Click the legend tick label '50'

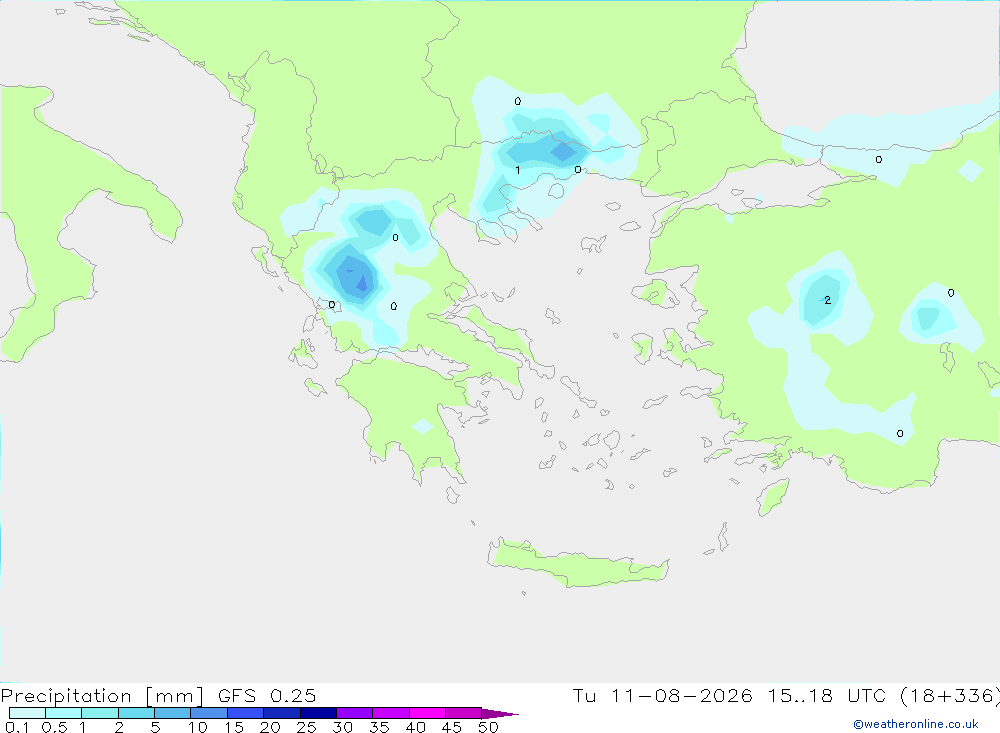tap(488, 727)
